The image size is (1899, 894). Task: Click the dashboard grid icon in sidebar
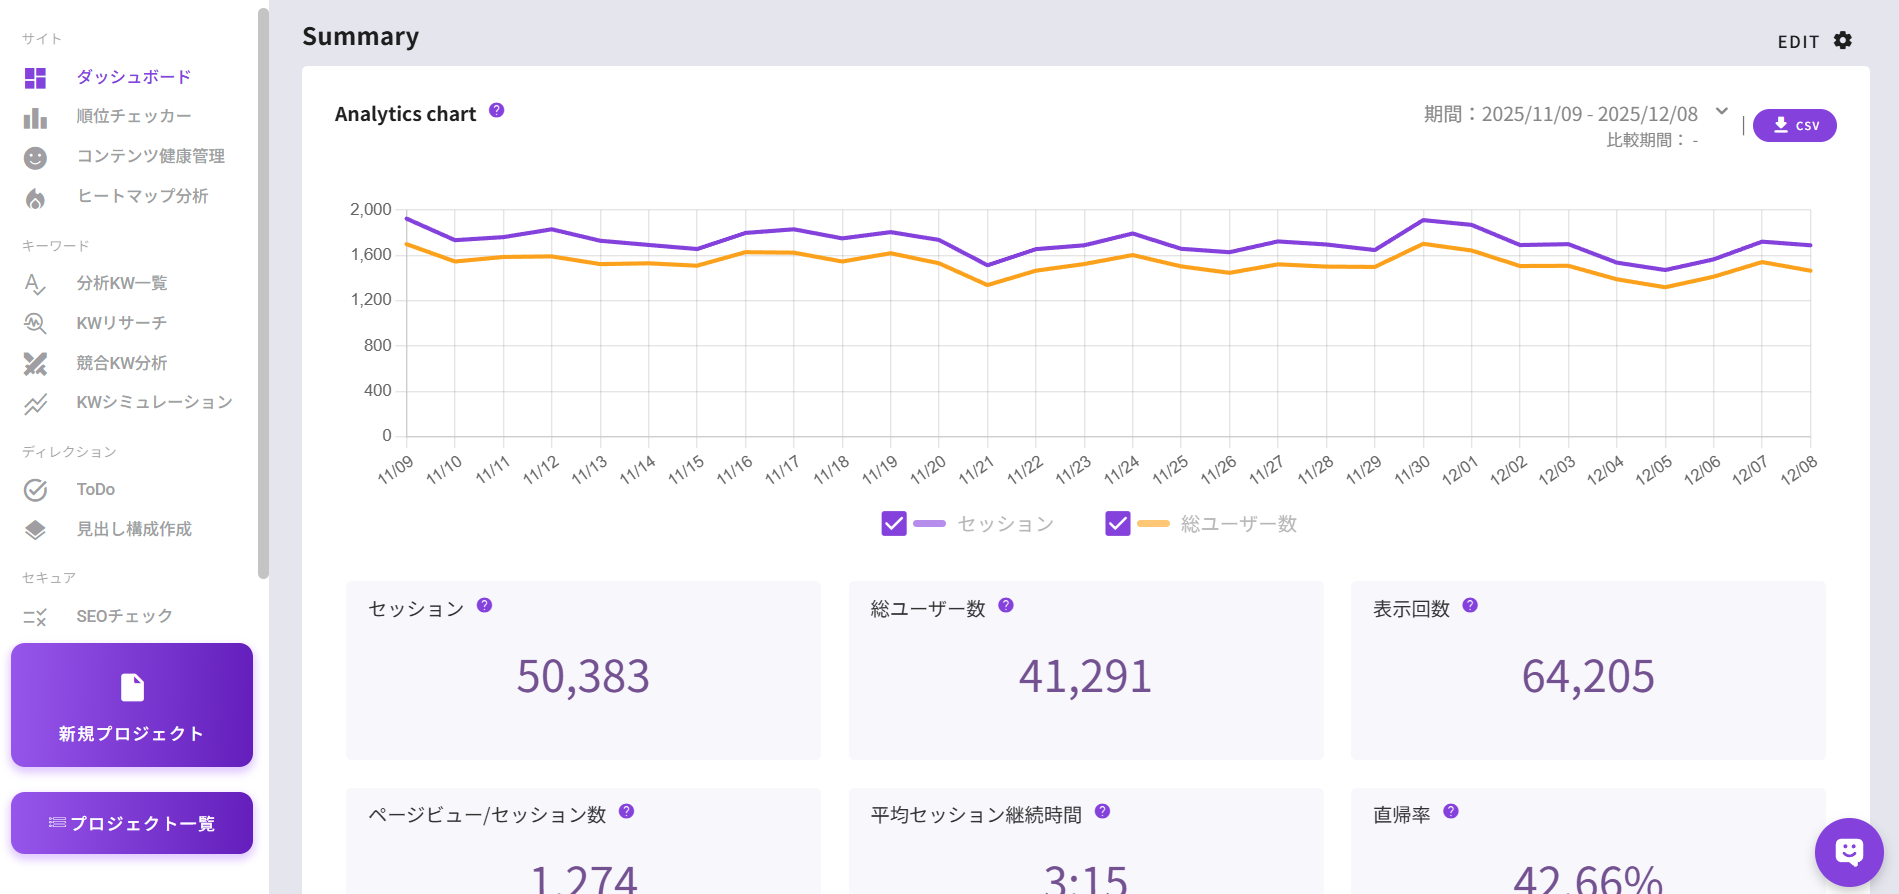pyautogui.click(x=35, y=78)
